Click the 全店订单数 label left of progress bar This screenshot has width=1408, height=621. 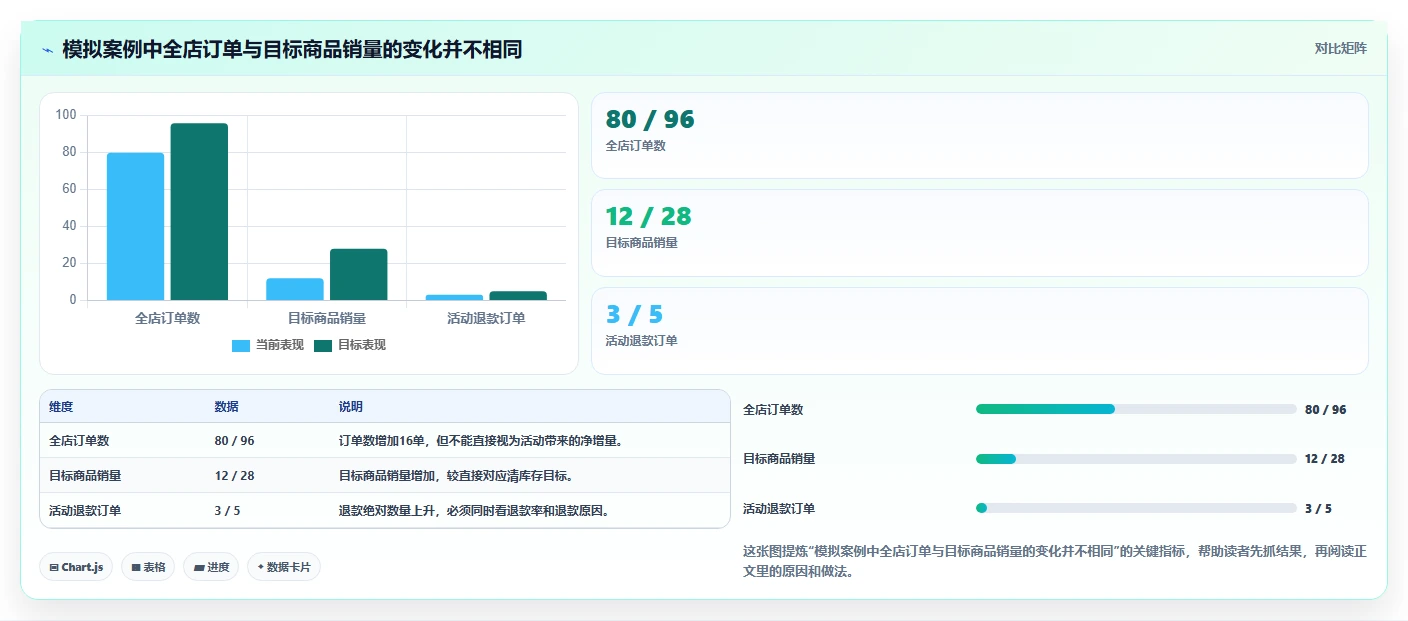pyautogui.click(x=773, y=410)
